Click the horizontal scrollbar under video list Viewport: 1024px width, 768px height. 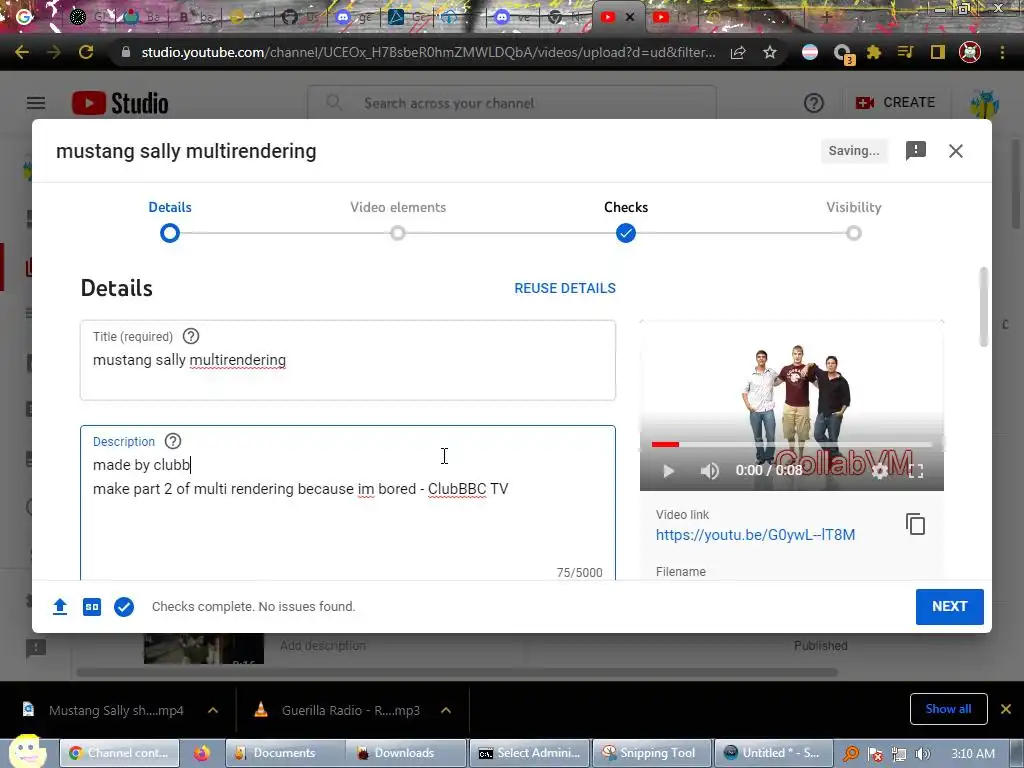(457, 672)
